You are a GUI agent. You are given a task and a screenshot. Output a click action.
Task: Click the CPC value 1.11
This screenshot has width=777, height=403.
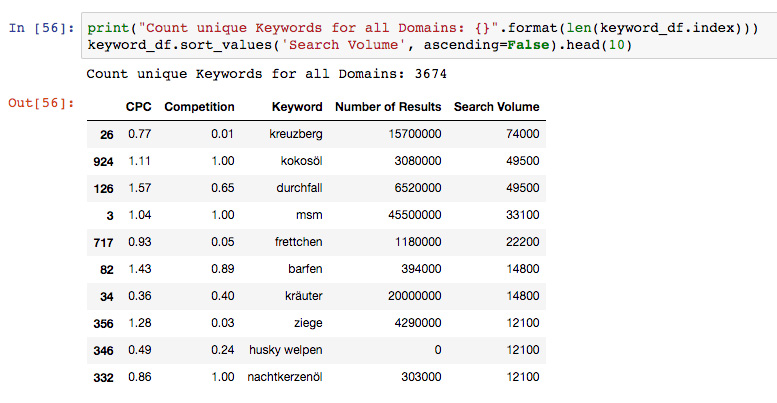coord(139,161)
